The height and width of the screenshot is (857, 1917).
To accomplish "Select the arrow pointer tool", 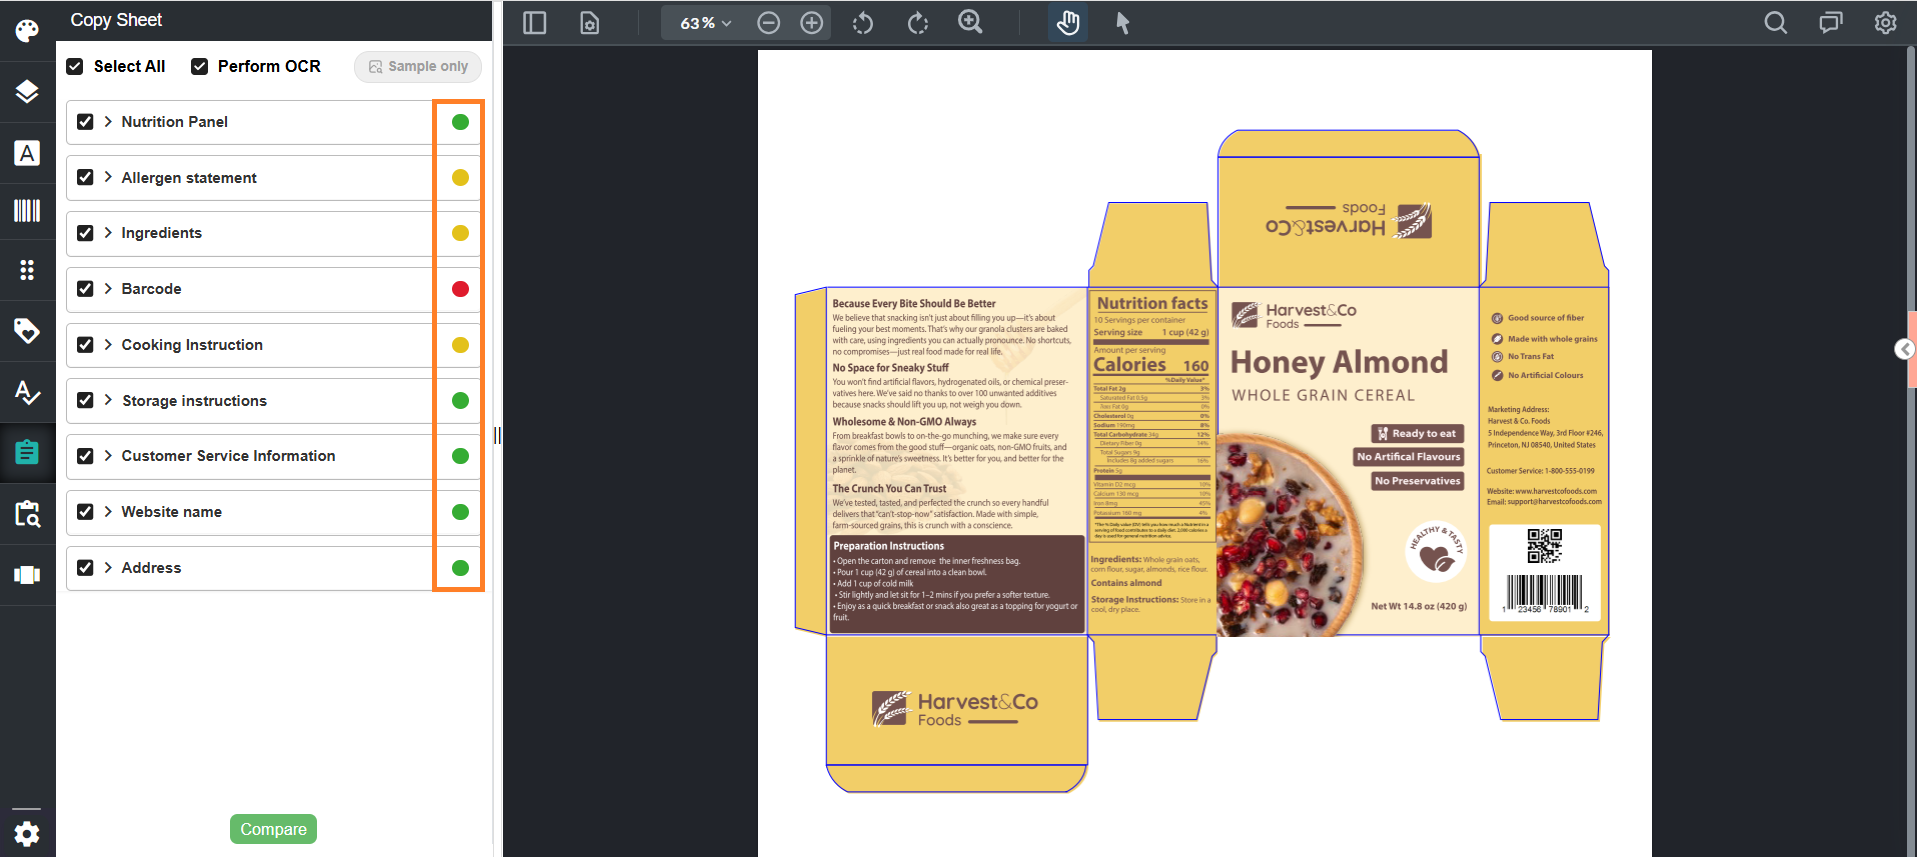I will (1122, 22).
